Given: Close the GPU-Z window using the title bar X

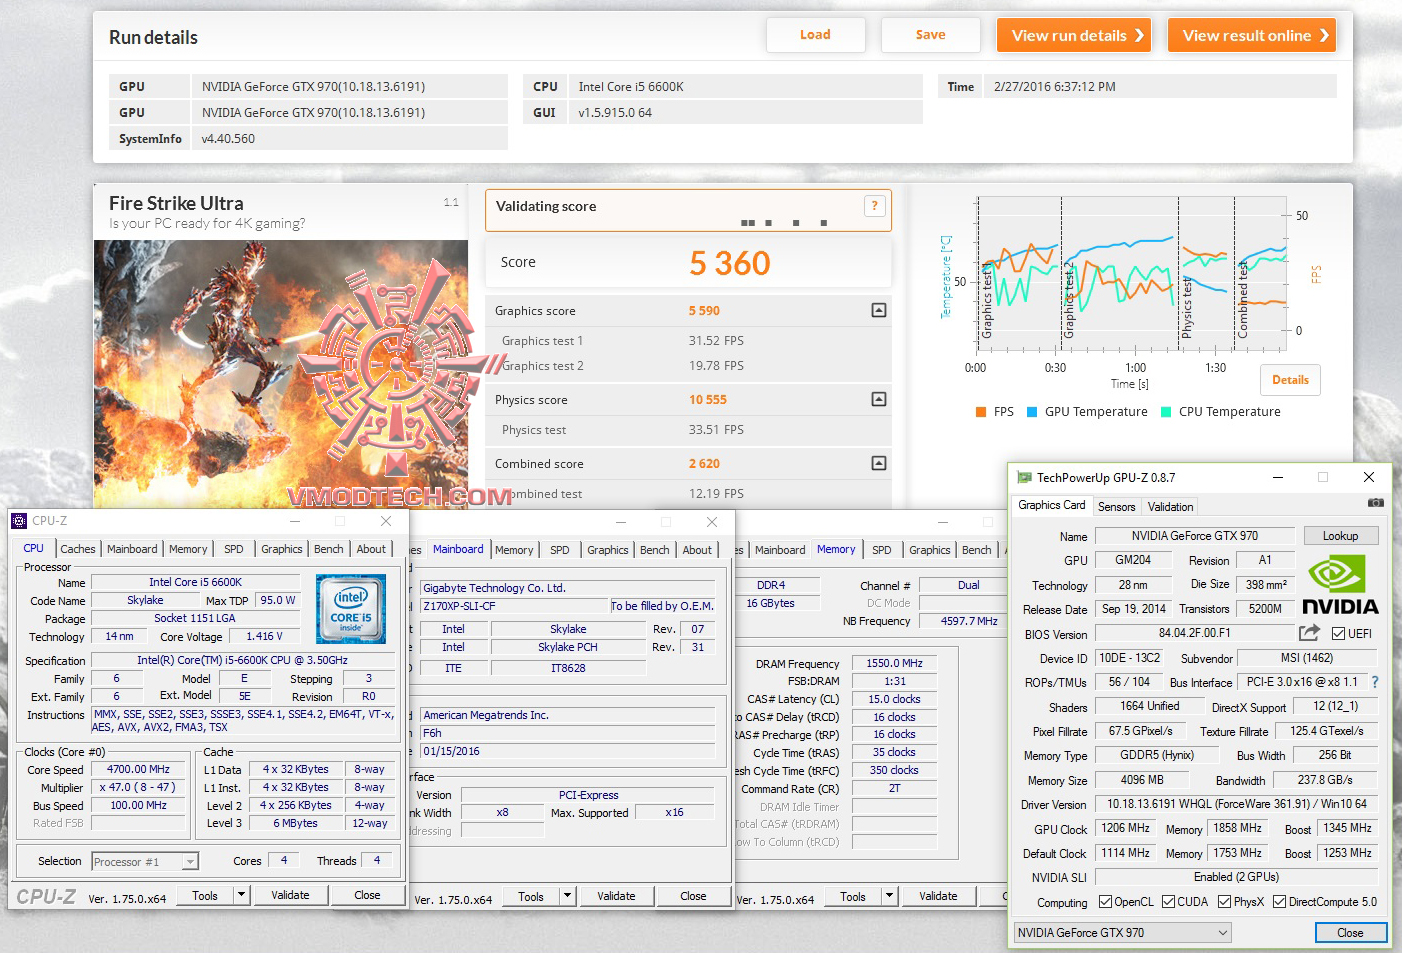Looking at the screenshot, I should click(x=1369, y=477).
